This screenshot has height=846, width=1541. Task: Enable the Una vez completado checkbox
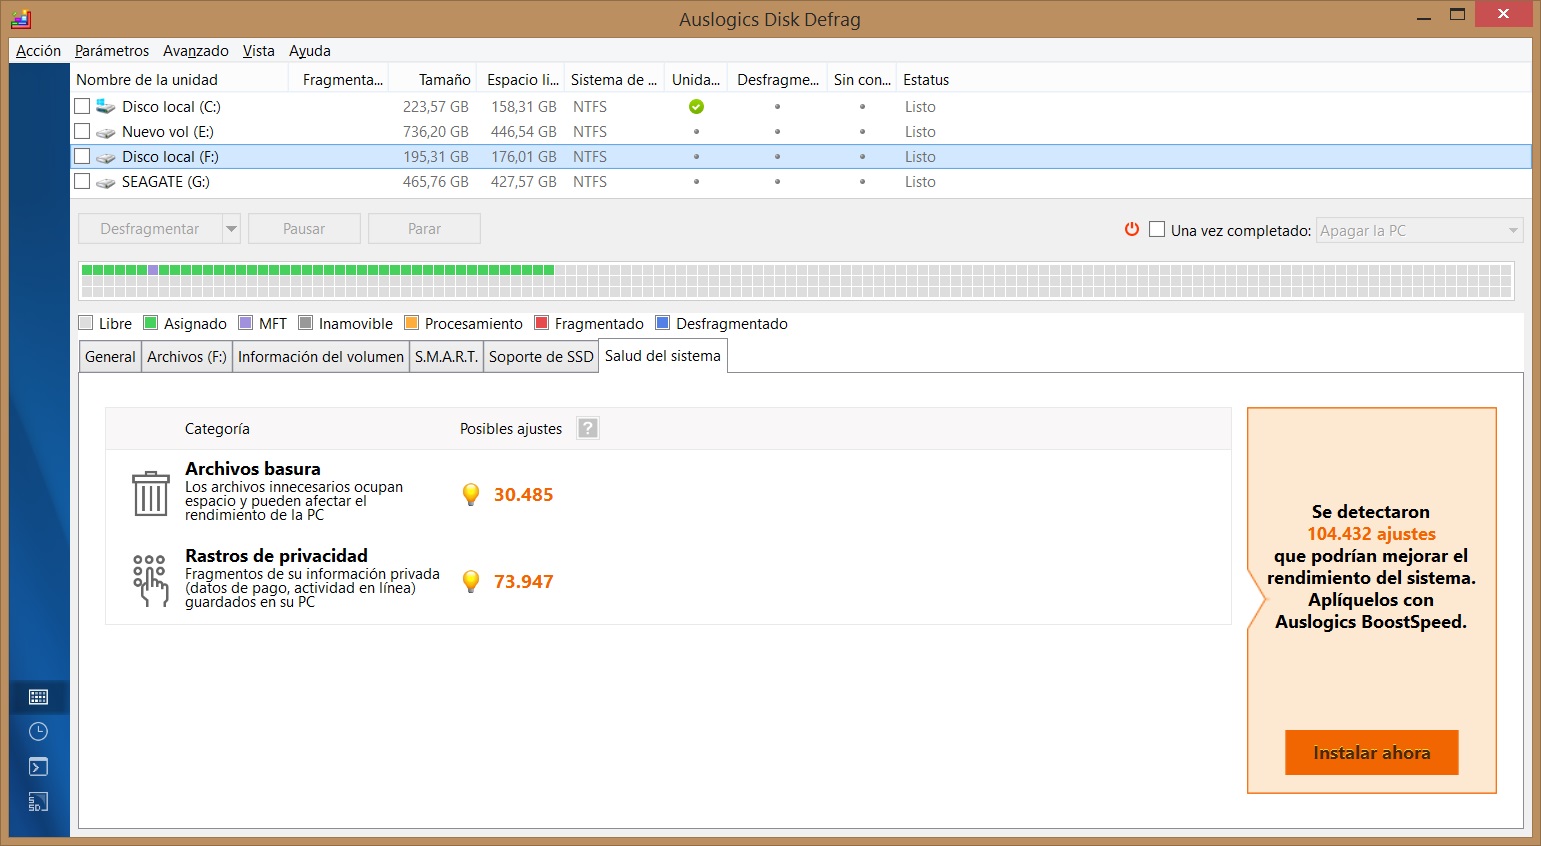point(1157,229)
